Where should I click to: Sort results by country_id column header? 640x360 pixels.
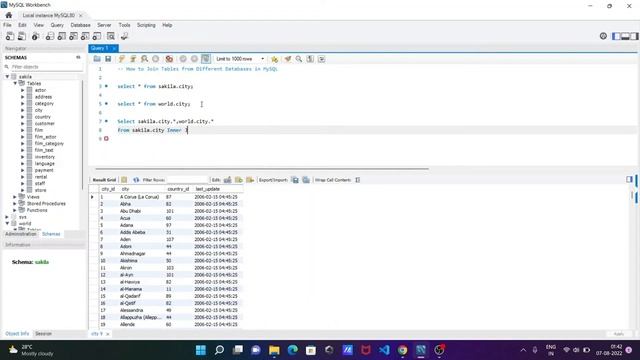(178, 189)
